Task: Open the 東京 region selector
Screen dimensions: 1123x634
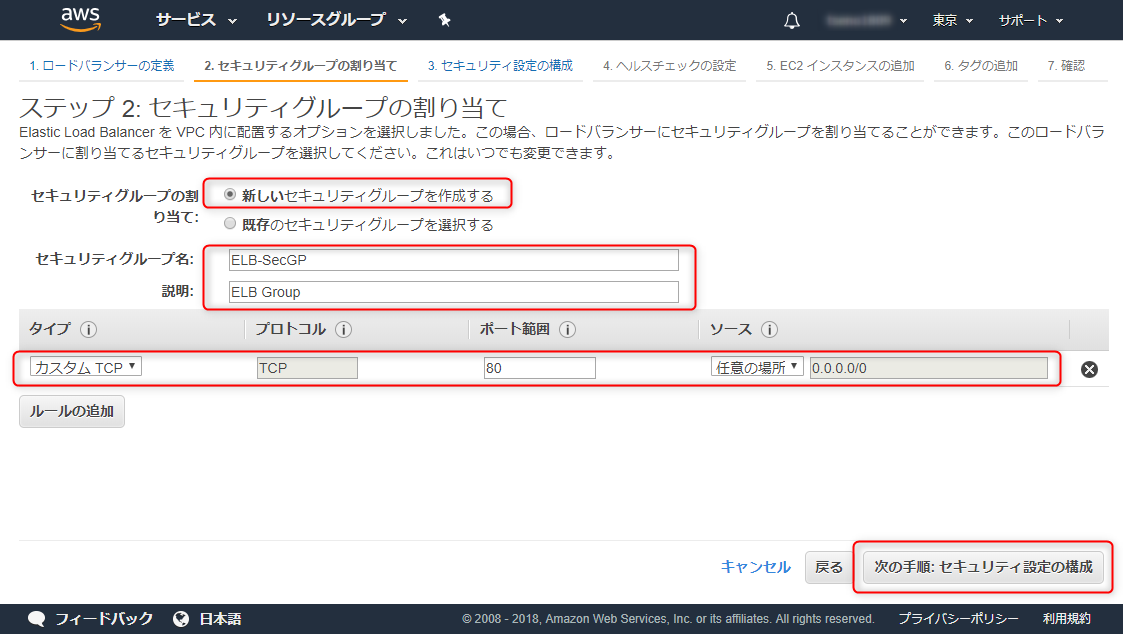Action: pyautogui.click(x=950, y=19)
